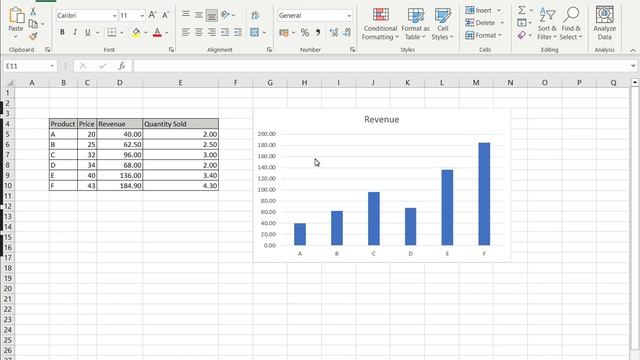Open the font color dropdown arrow
This screenshot has width=640, height=360.
(167, 33)
